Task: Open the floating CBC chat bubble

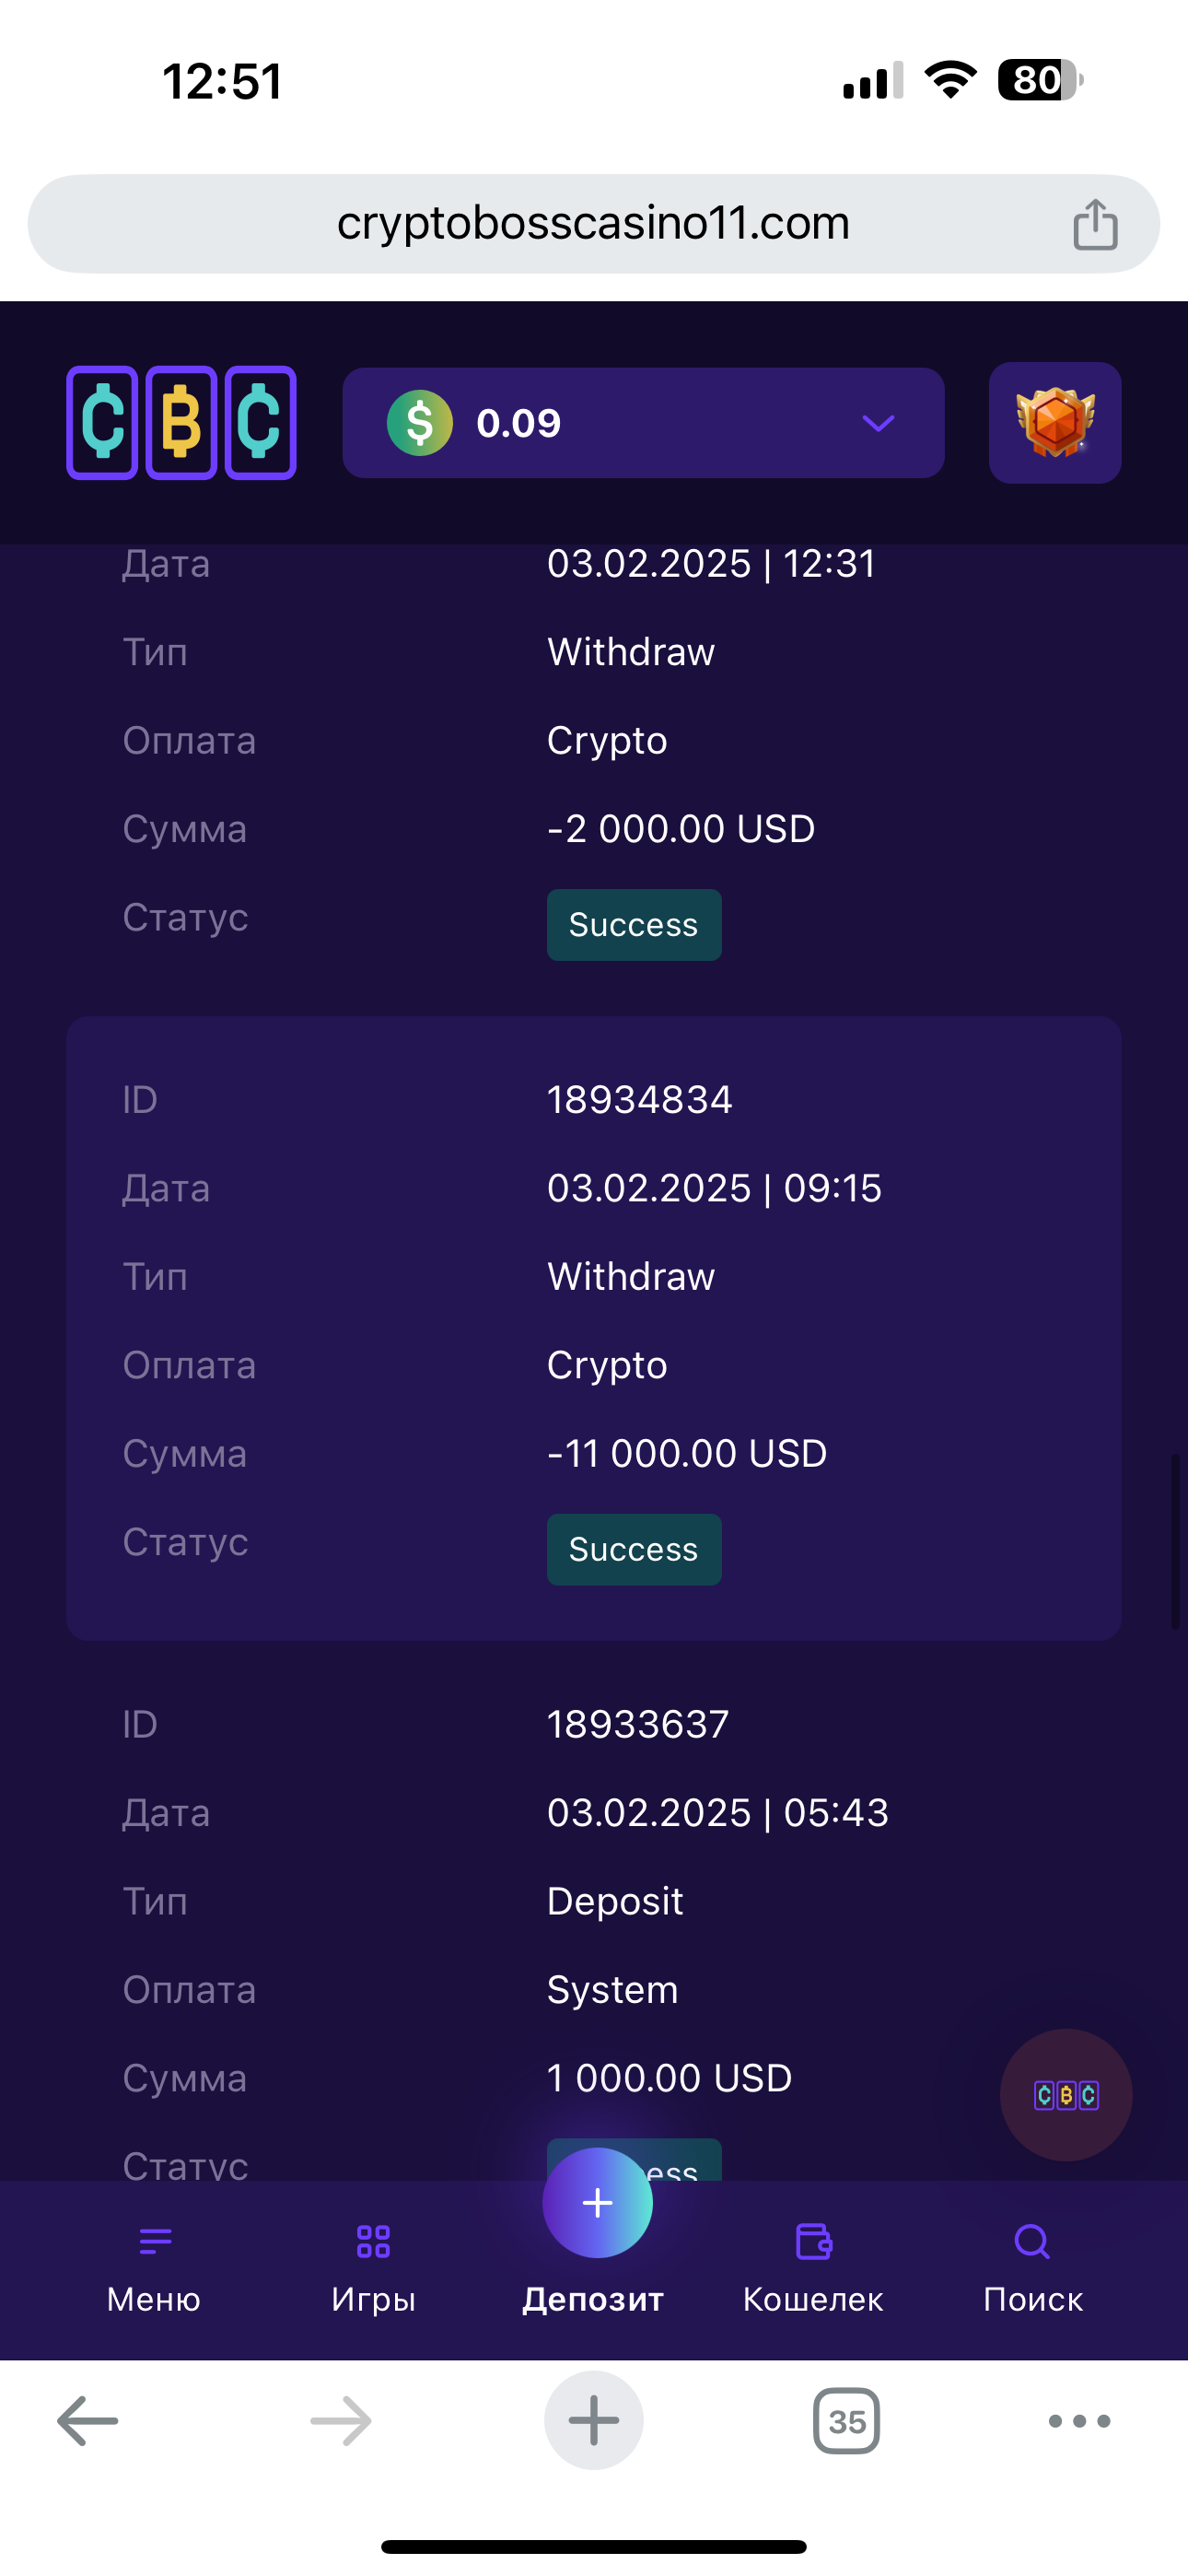Action: coord(1066,2095)
